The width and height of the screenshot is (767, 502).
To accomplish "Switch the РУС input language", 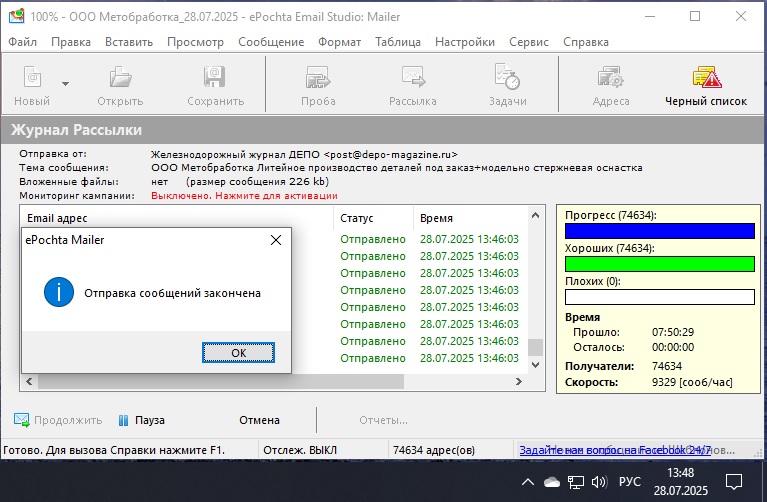I will (630, 482).
